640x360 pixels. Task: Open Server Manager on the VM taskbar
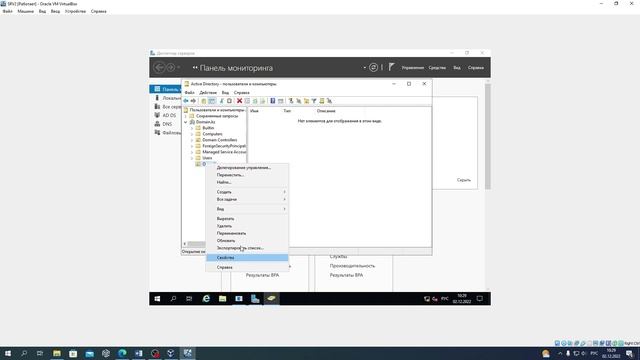pos(255,299)
